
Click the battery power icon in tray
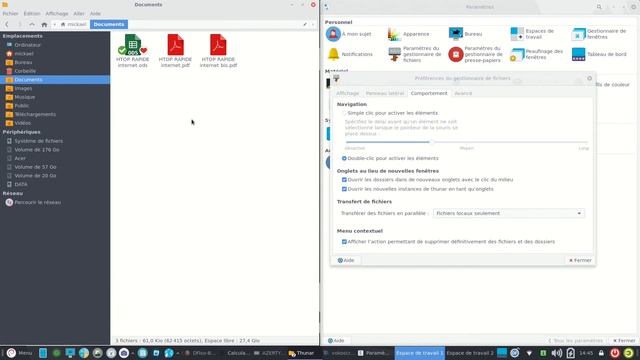(x=571, y=353)
